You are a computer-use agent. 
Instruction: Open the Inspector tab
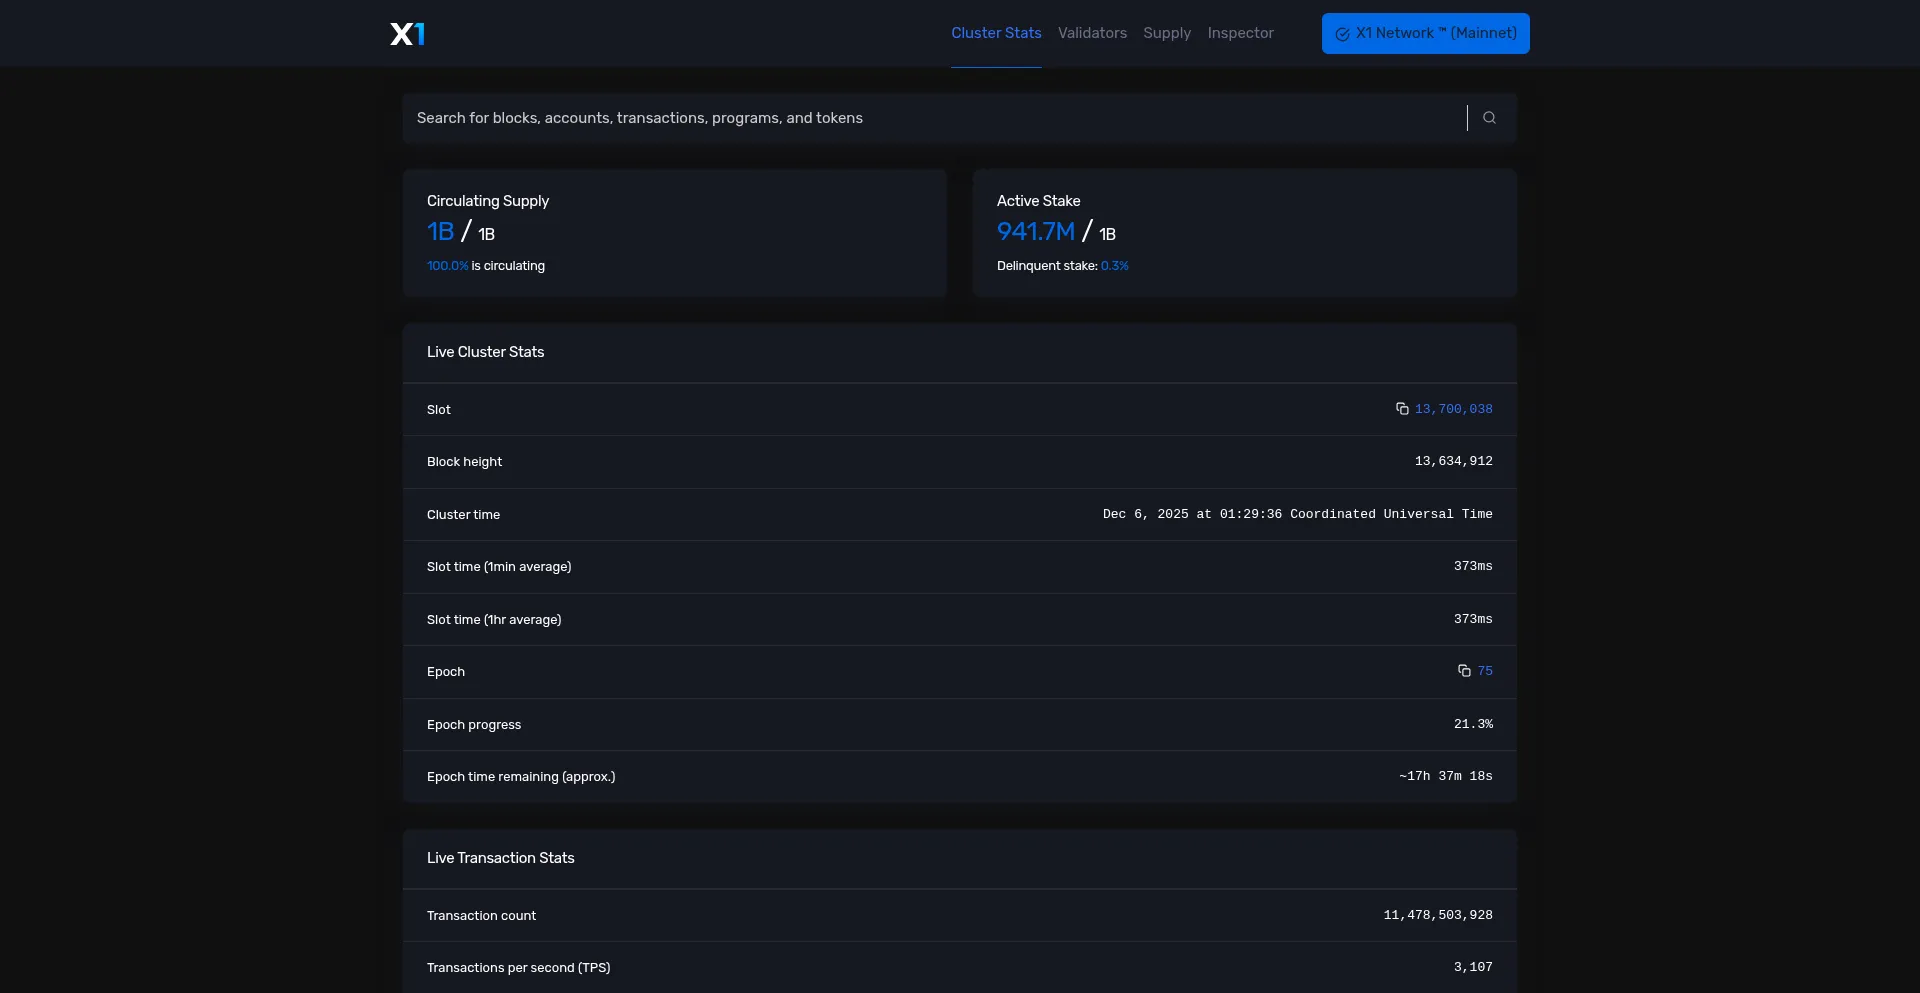click(x=1240, y=33)
